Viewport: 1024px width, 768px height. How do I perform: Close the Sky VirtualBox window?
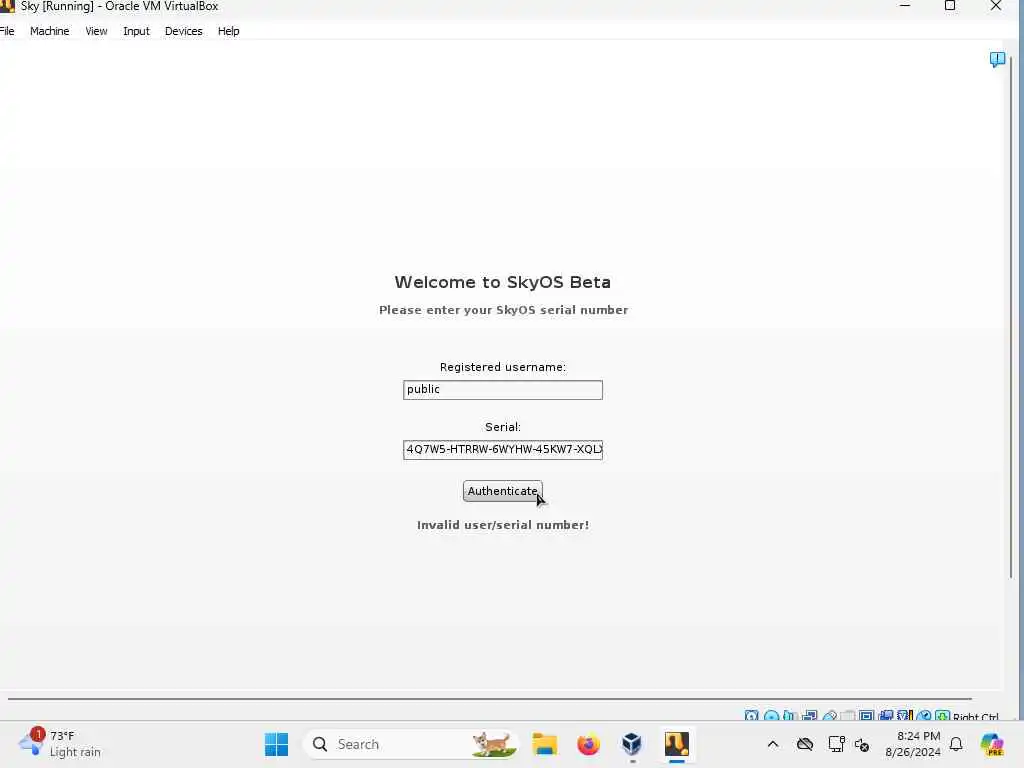coord(996,6)
